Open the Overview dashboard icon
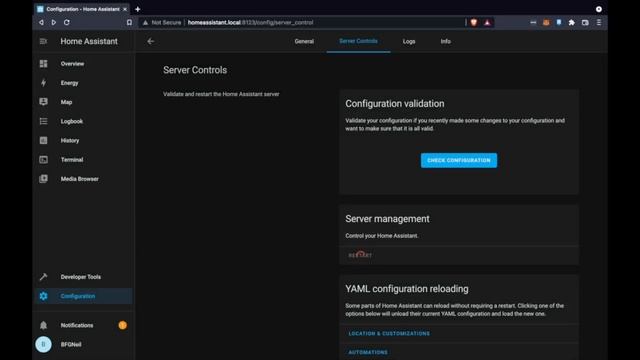 pos(43,64)
